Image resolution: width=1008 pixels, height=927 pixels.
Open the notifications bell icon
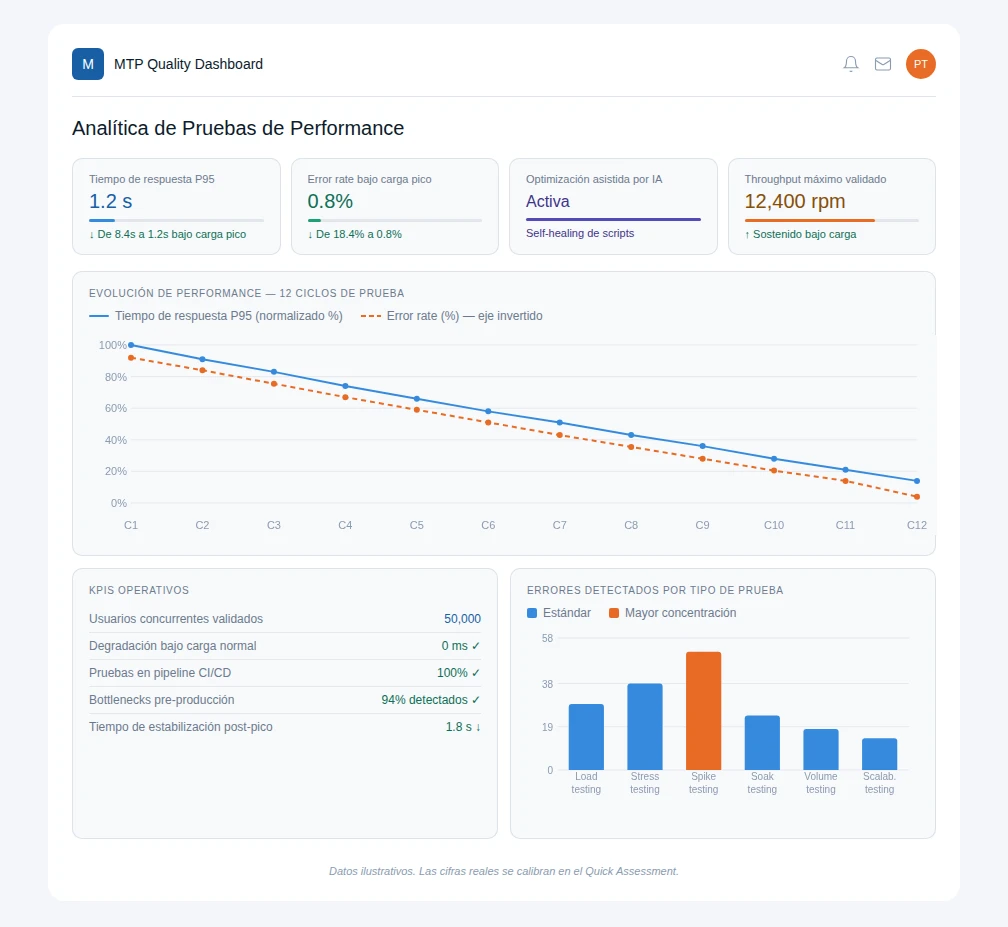point(850,64)
